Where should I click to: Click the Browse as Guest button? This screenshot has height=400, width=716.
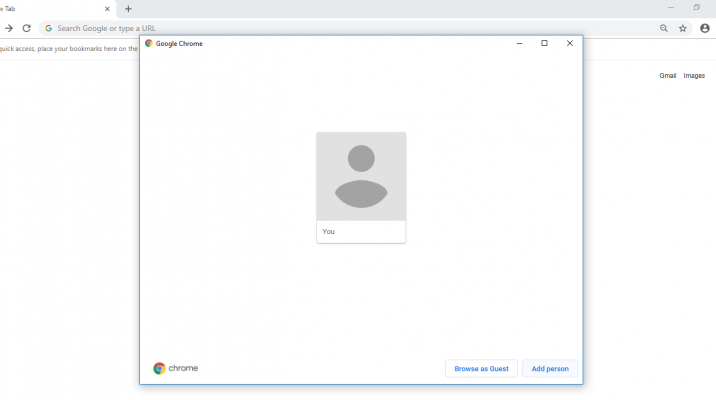click(481, 368)
